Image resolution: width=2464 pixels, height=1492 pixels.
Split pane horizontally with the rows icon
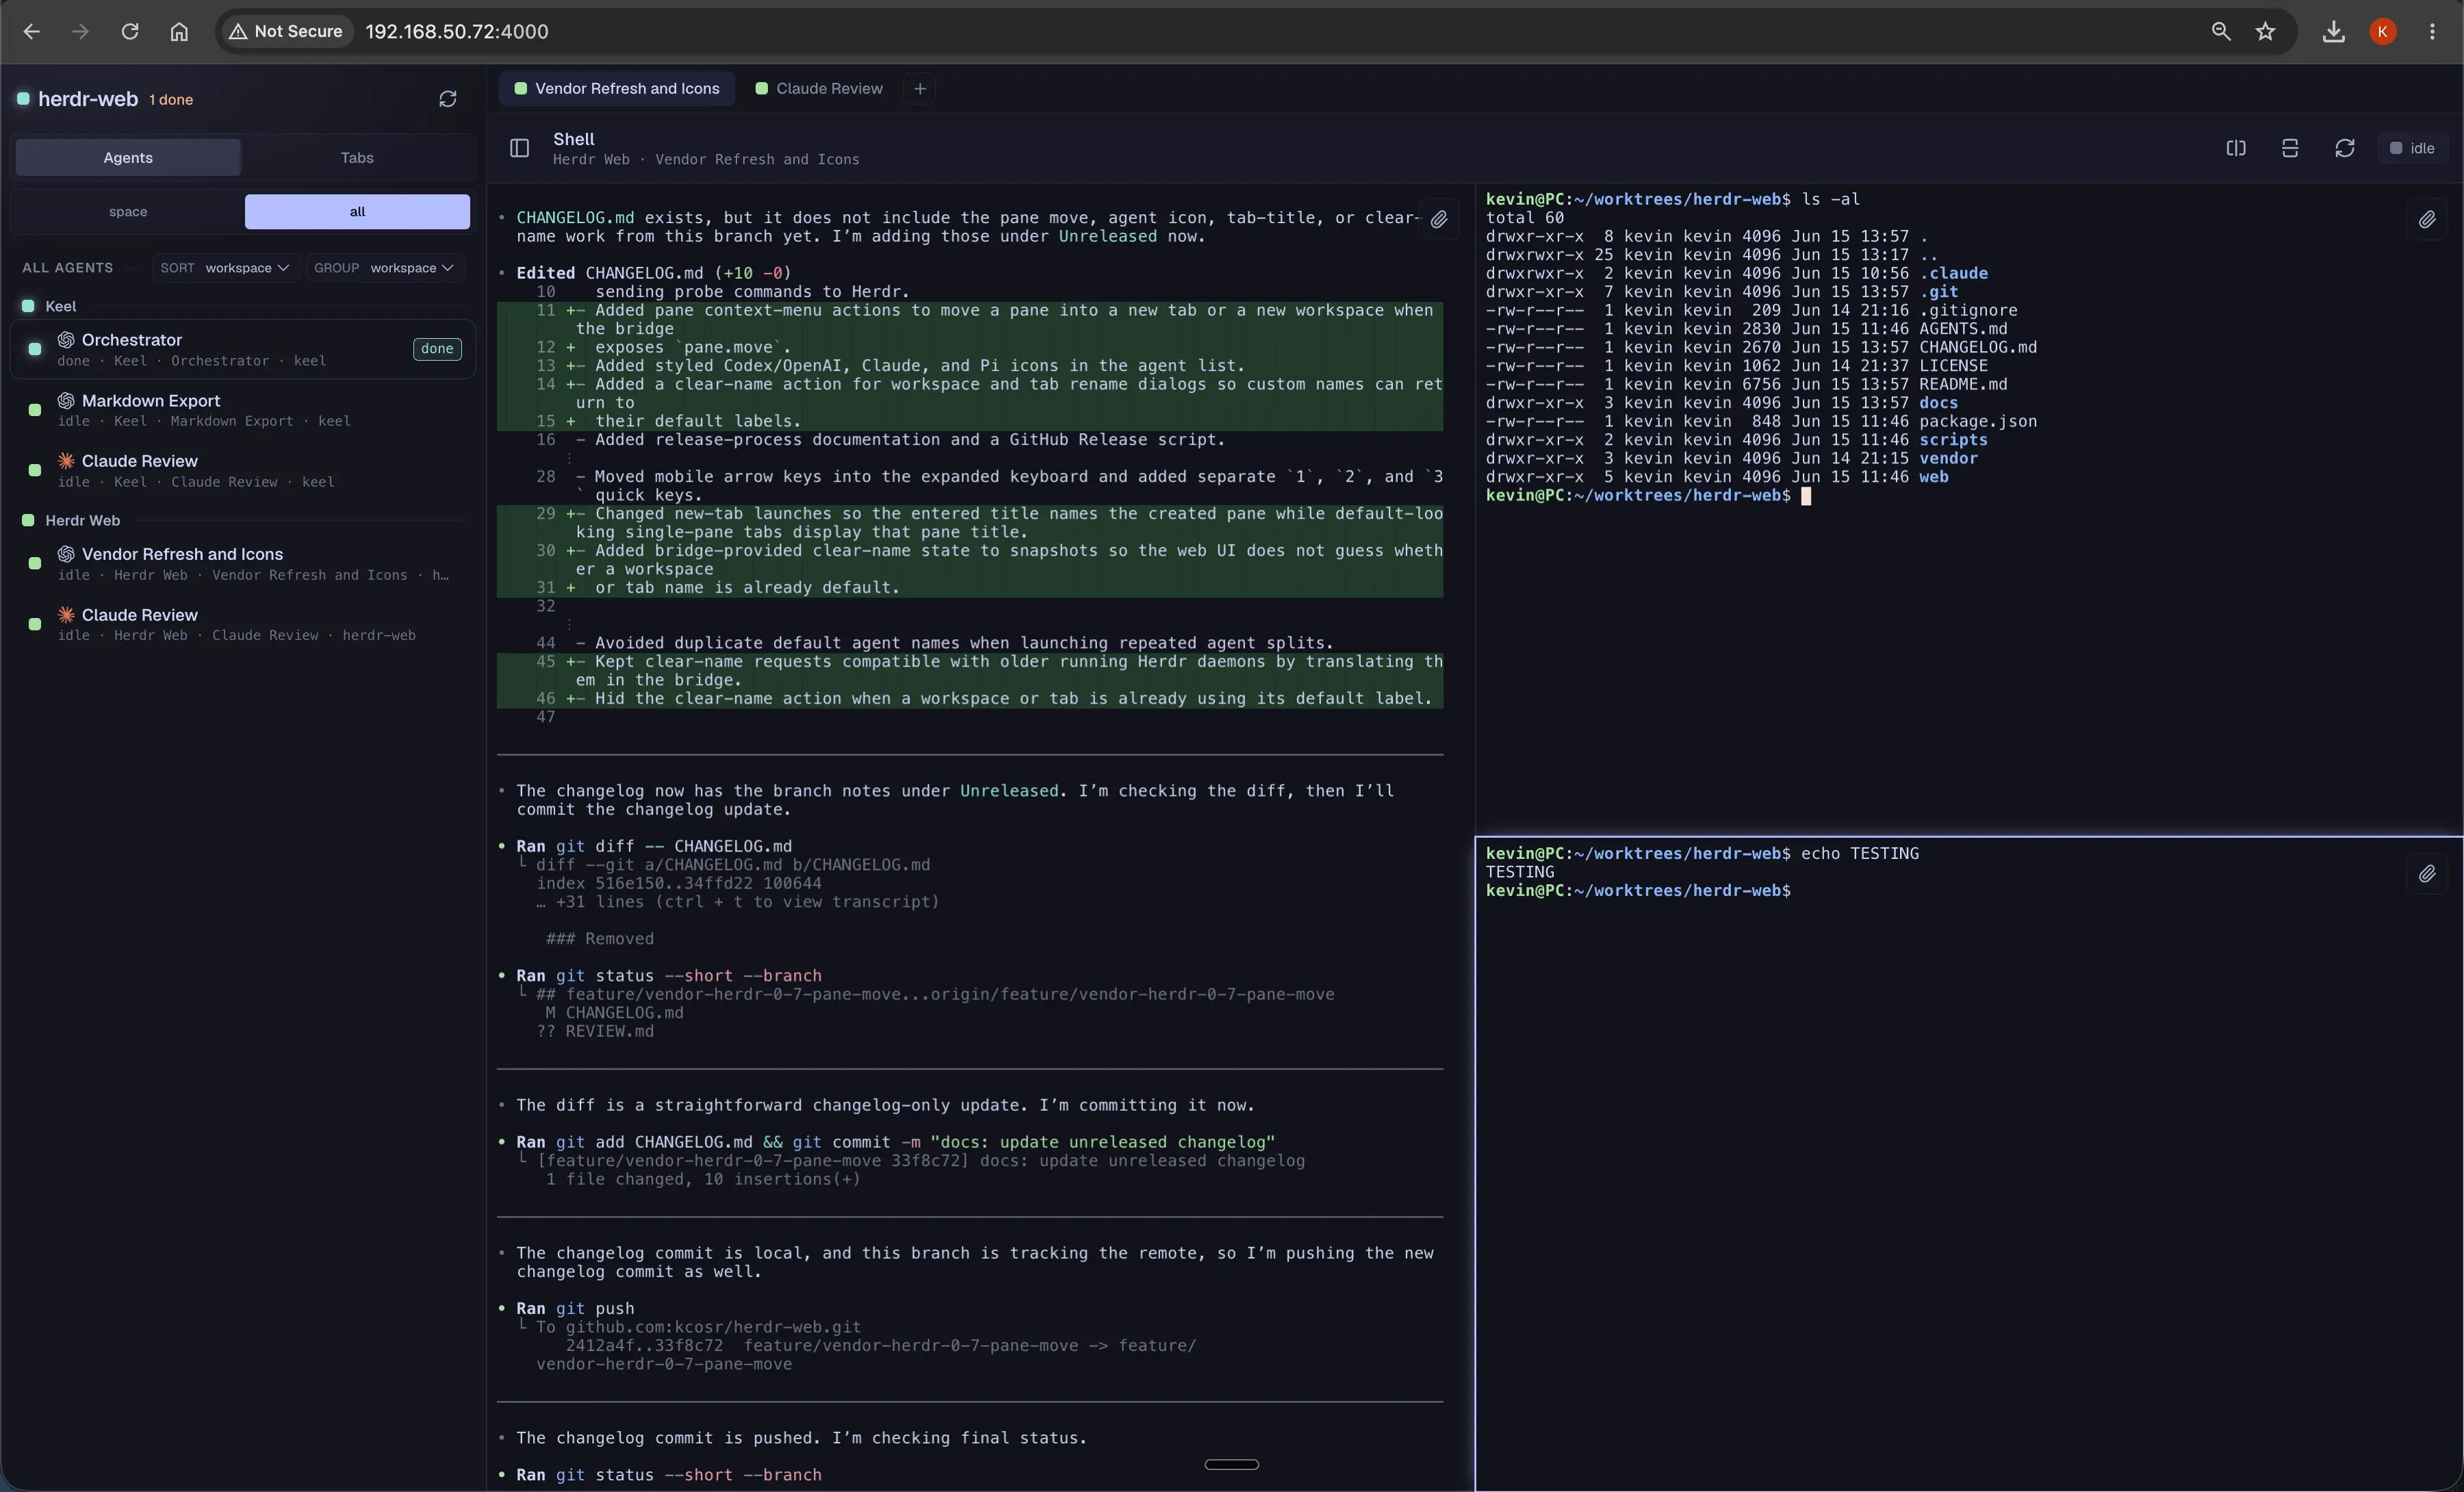click(x=2290, y=148)
